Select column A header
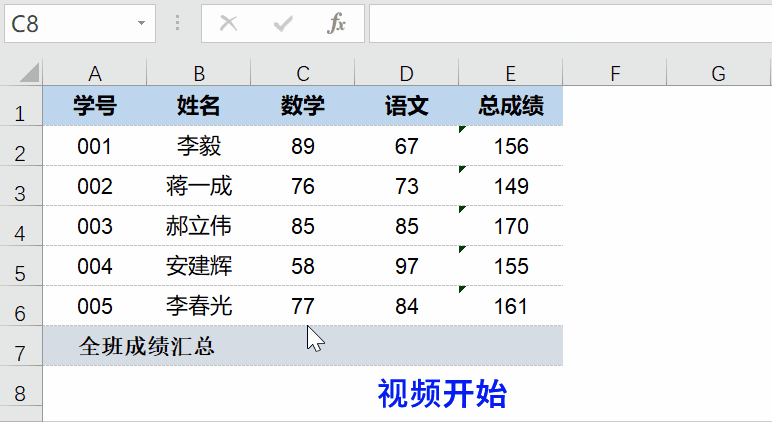The image size is (772, 422). coord(95,74)
